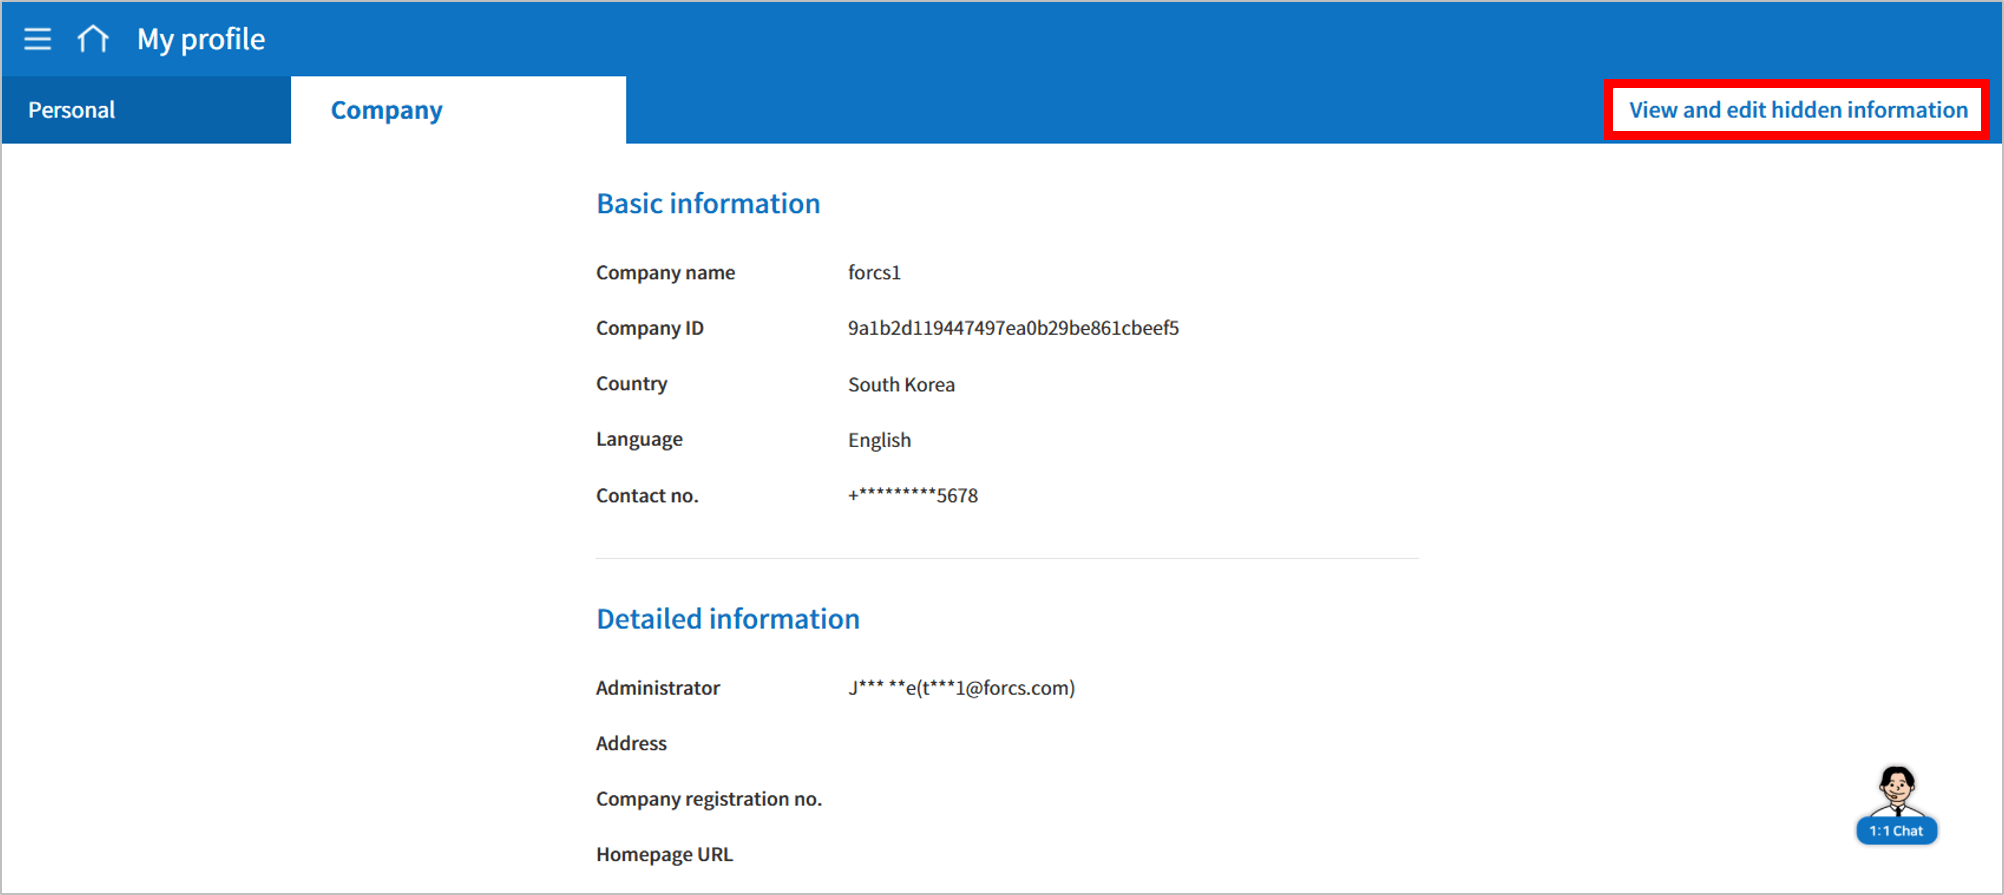
Task: Select the Company tab
Action: (387, 110)
